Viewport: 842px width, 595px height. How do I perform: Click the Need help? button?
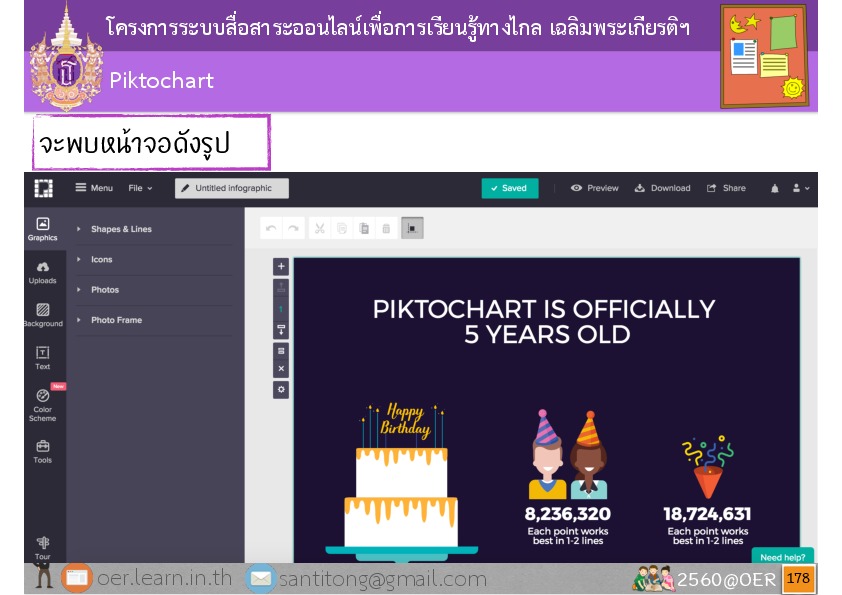point(782,556)
